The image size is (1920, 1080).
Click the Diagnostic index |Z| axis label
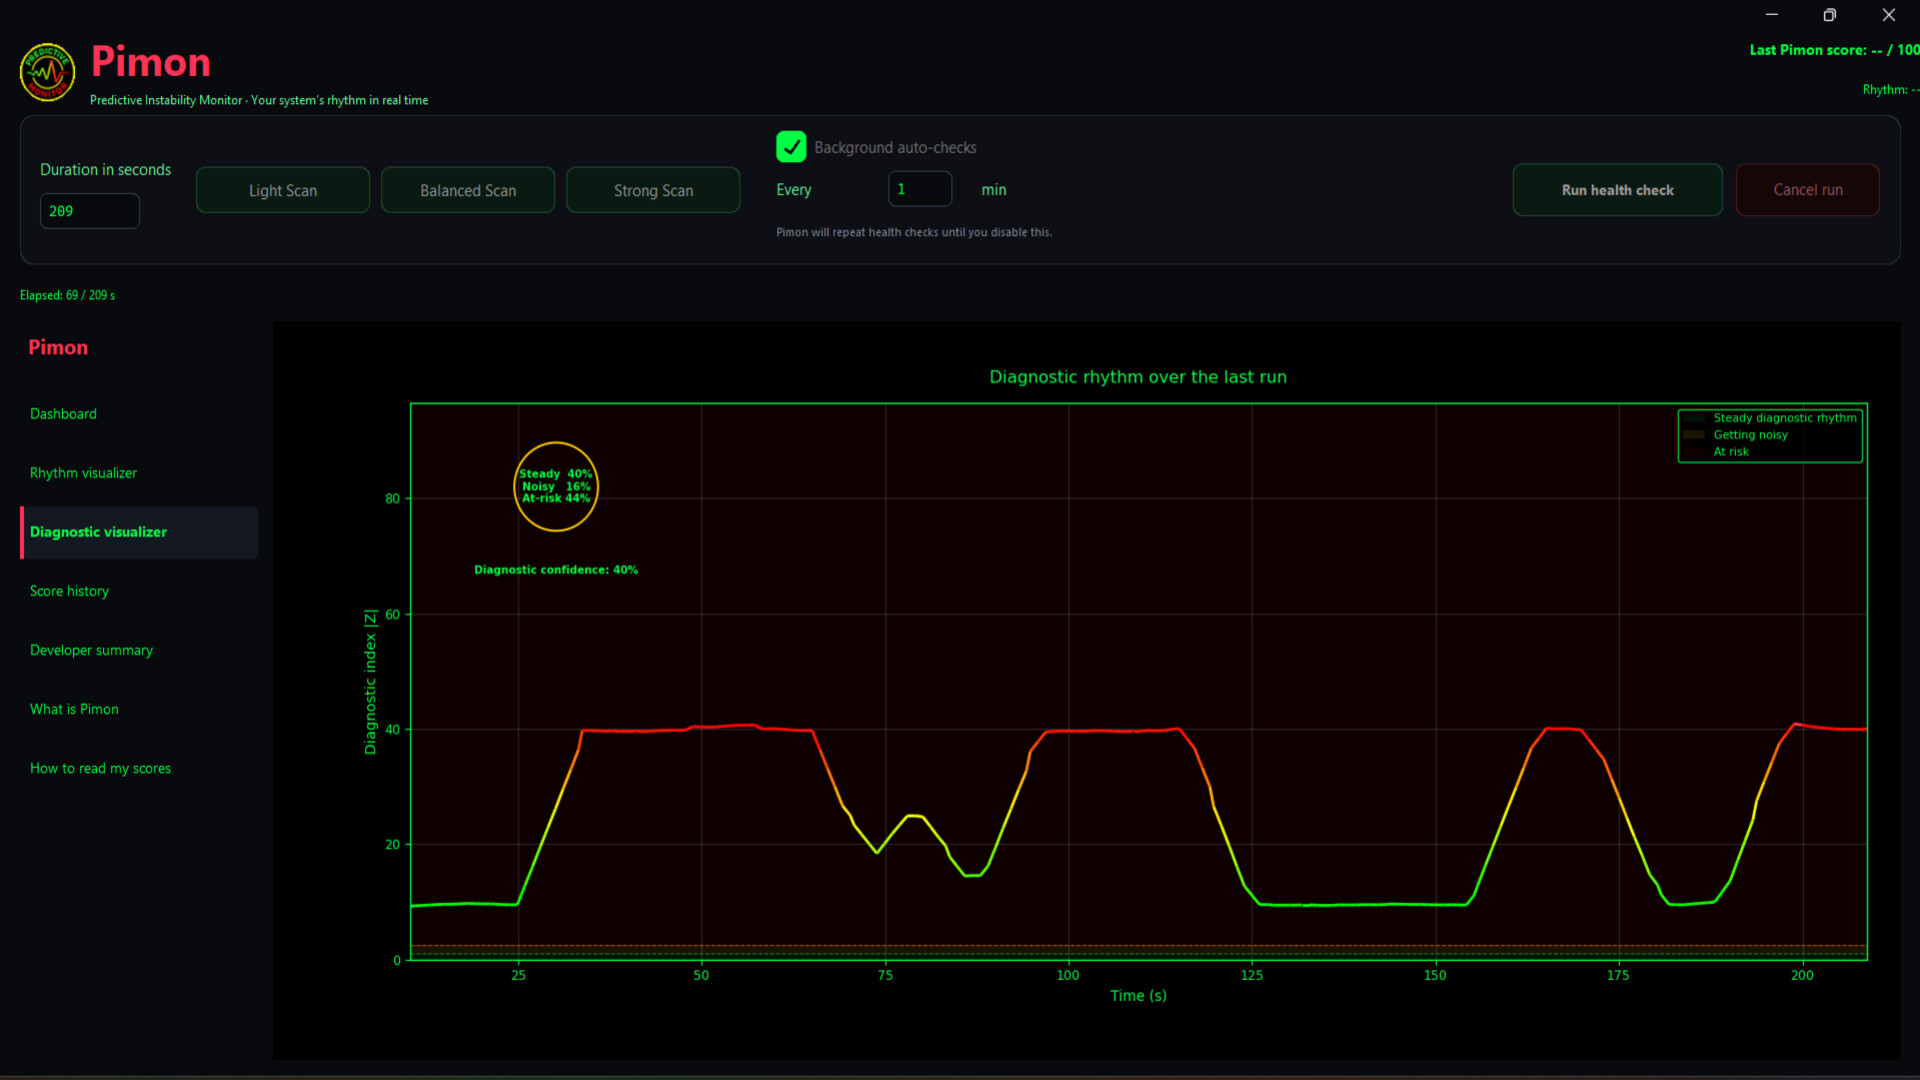click(370, 682)
